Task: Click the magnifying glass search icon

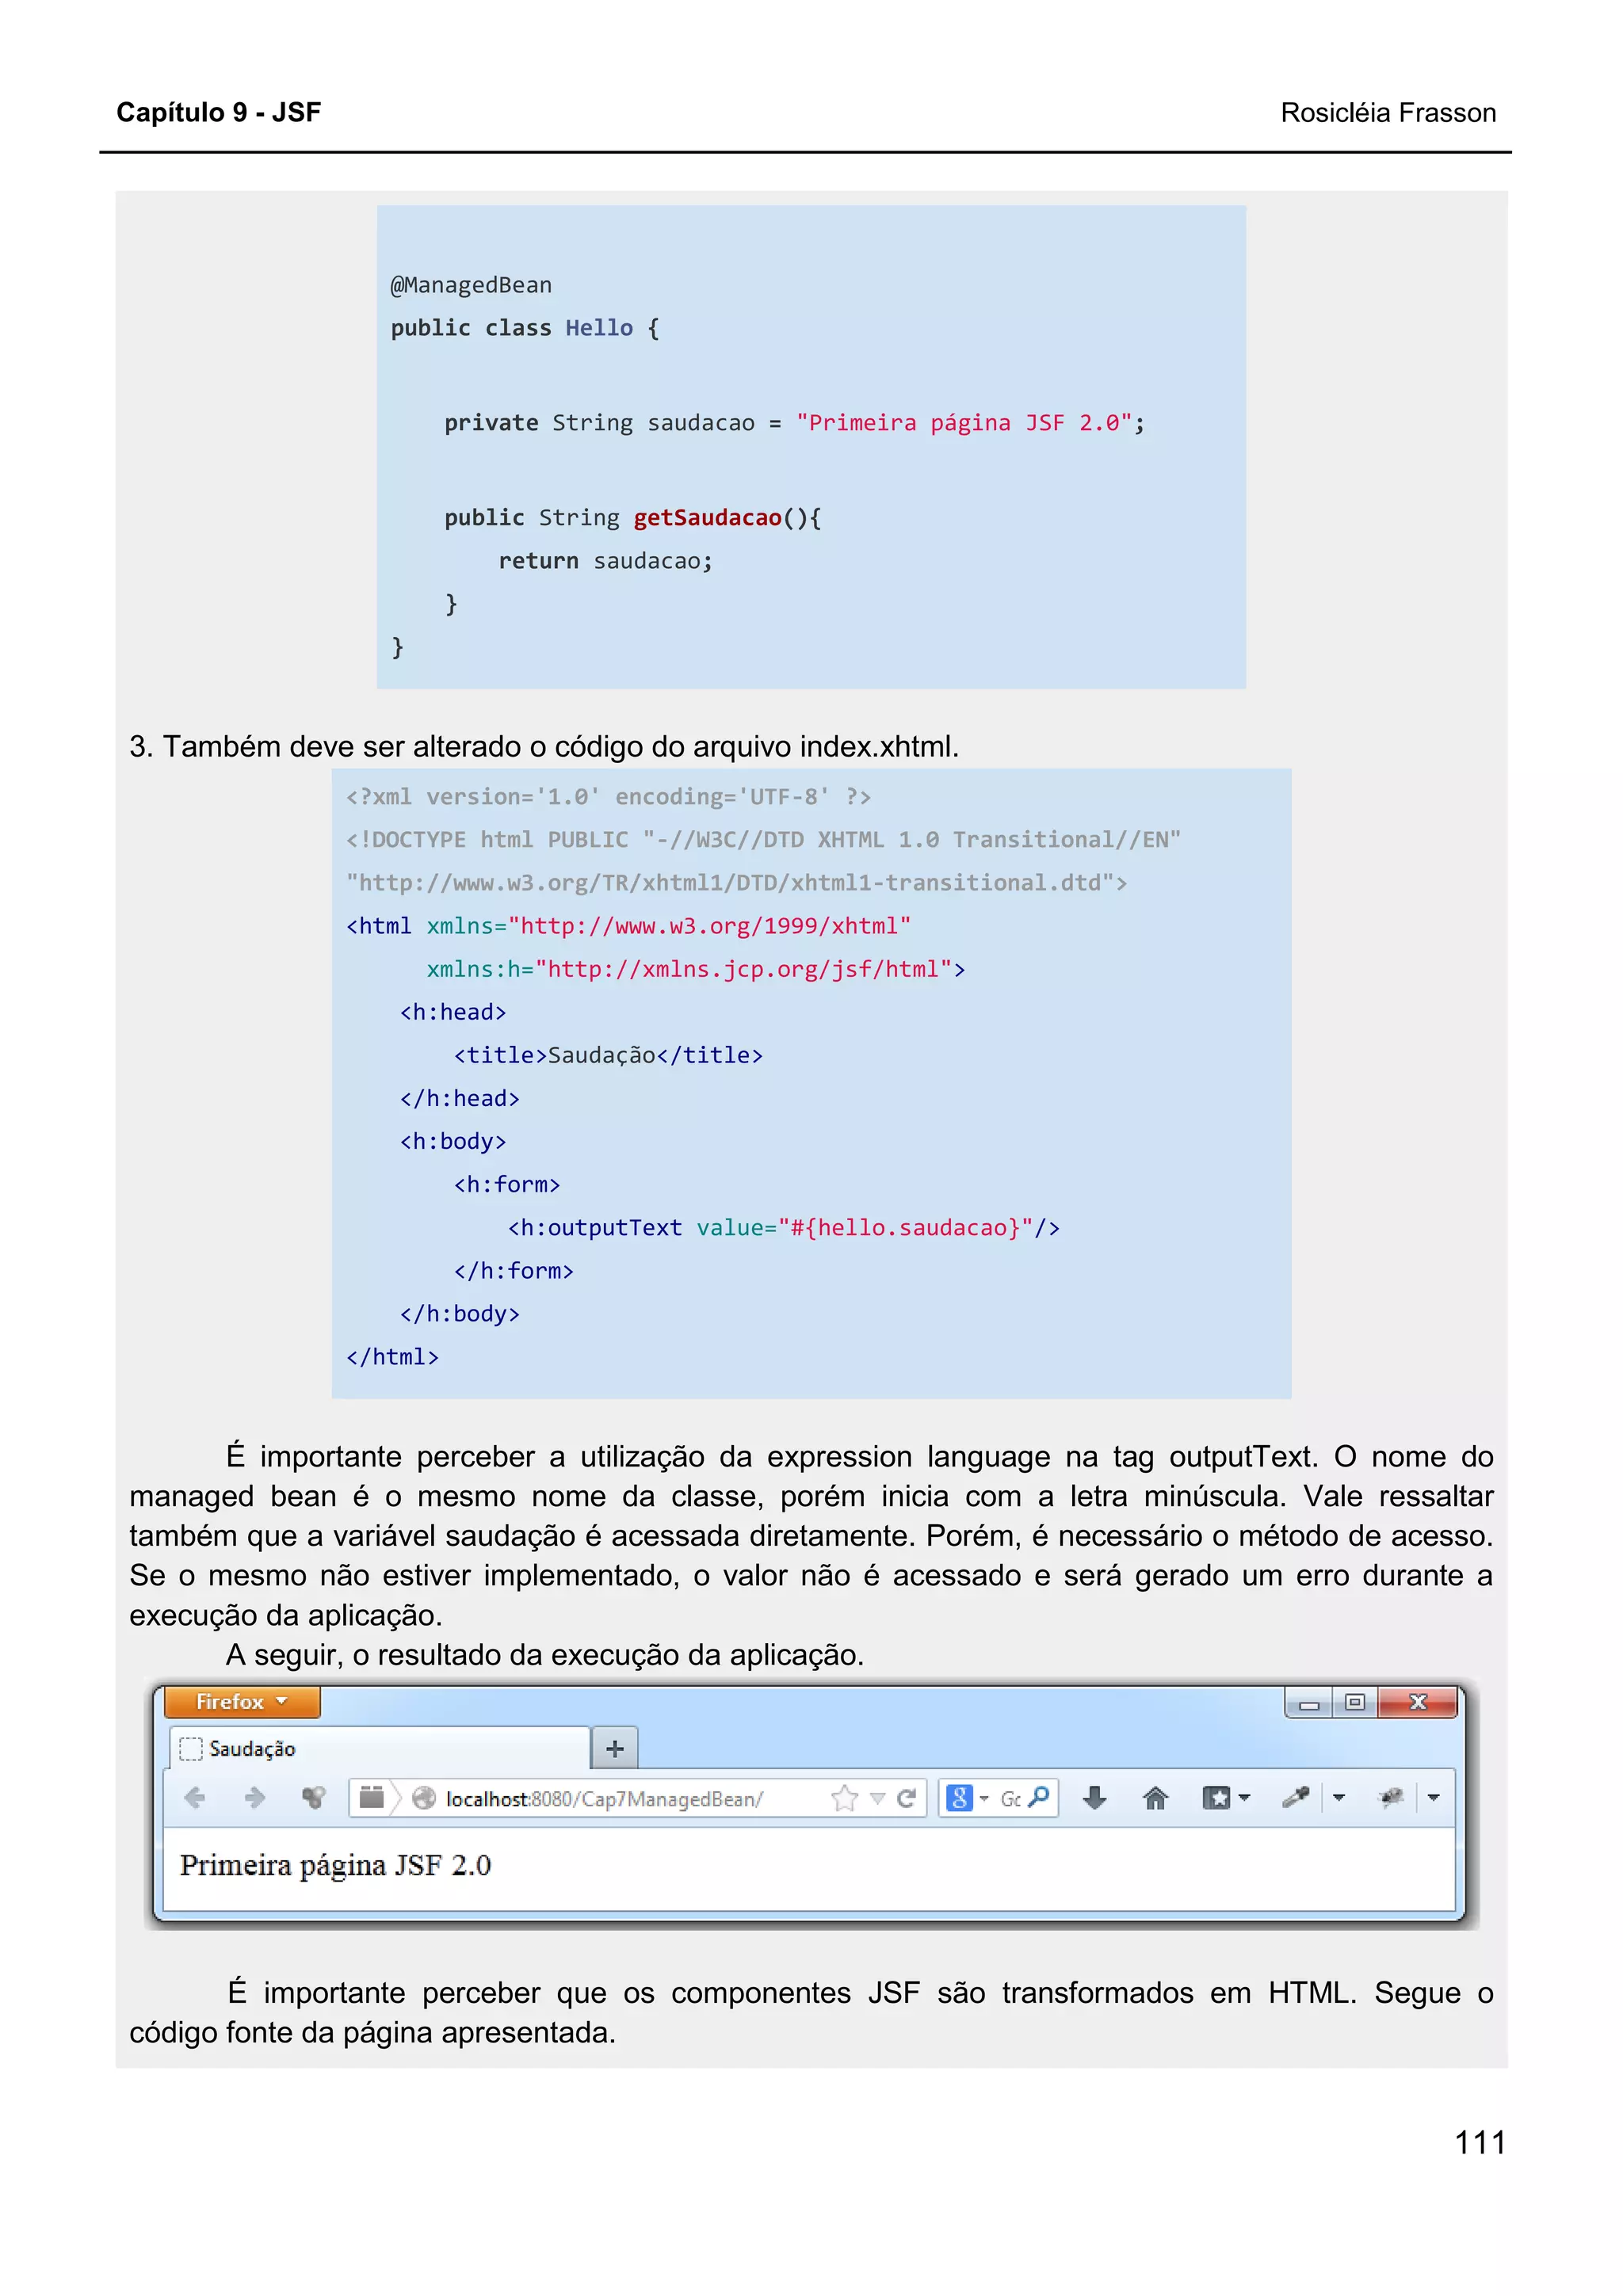Action: pos(1040,1797)
